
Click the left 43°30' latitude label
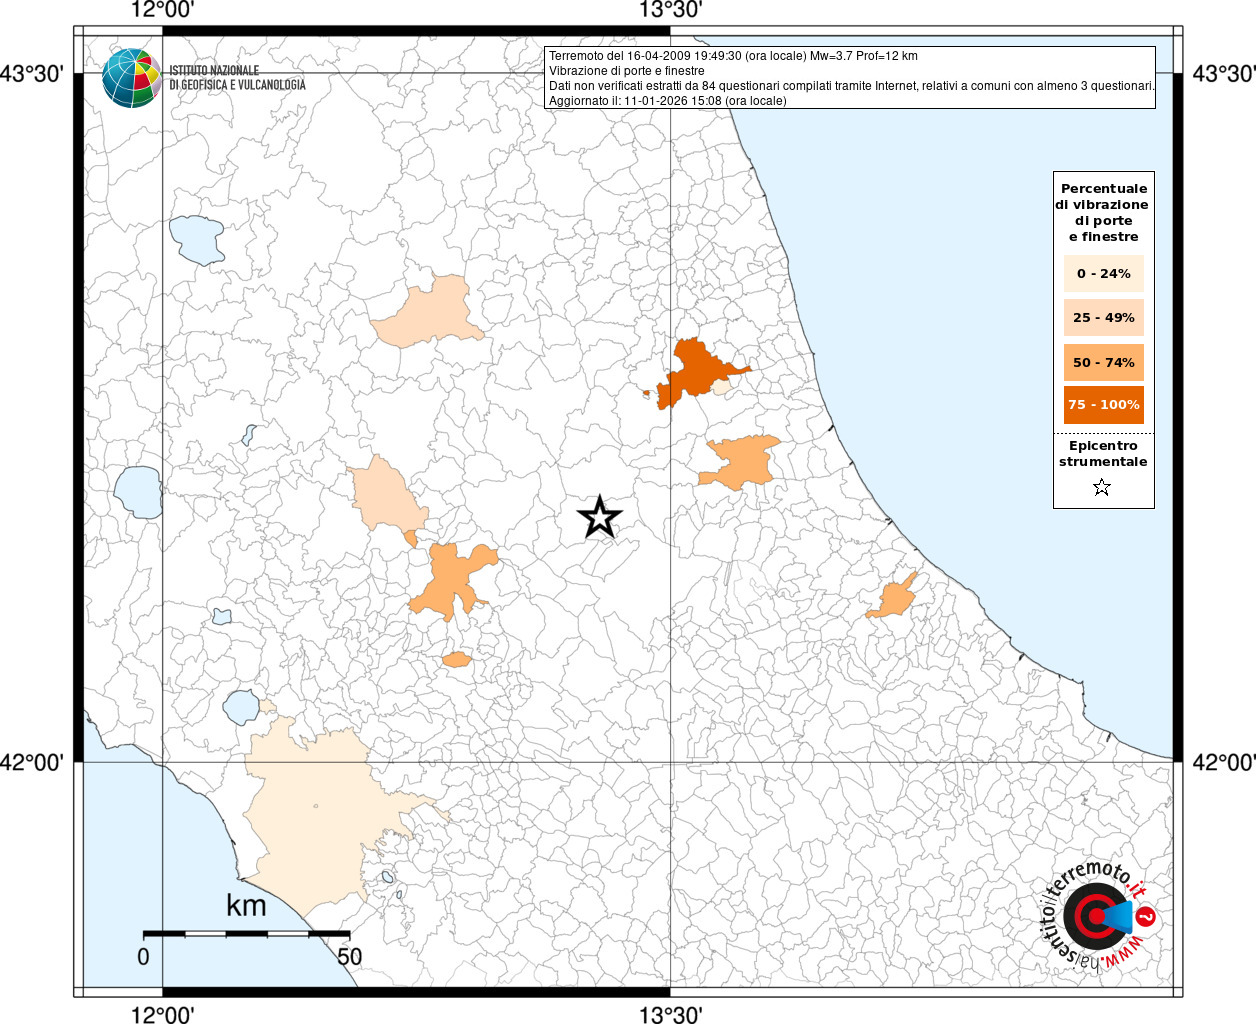click(32, 74)
